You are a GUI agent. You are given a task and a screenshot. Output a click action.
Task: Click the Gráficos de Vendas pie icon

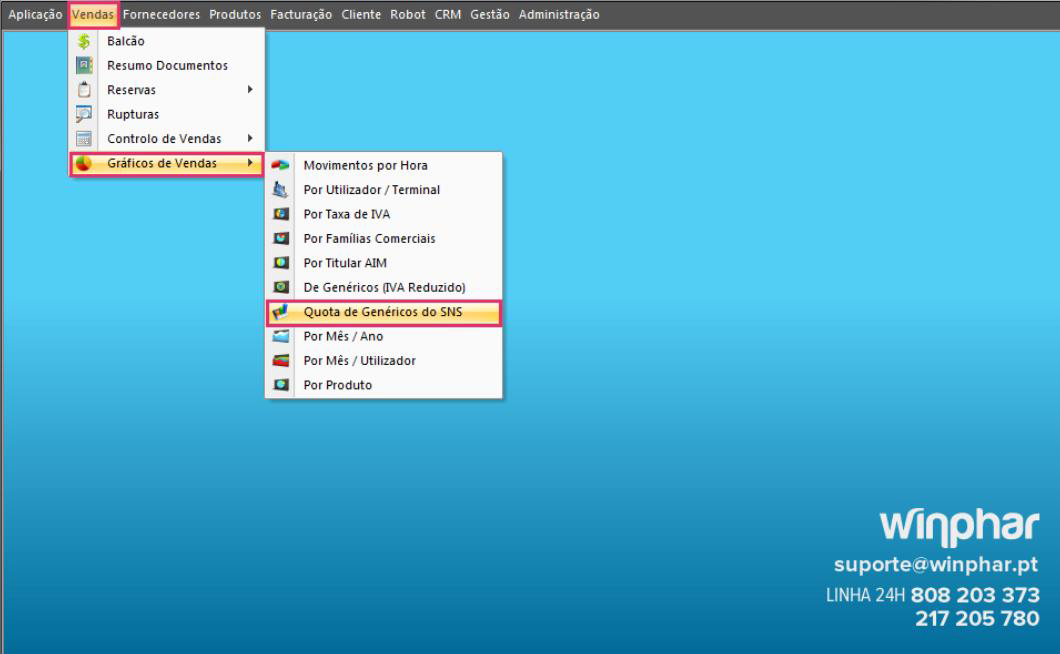(x=84, y=163)
